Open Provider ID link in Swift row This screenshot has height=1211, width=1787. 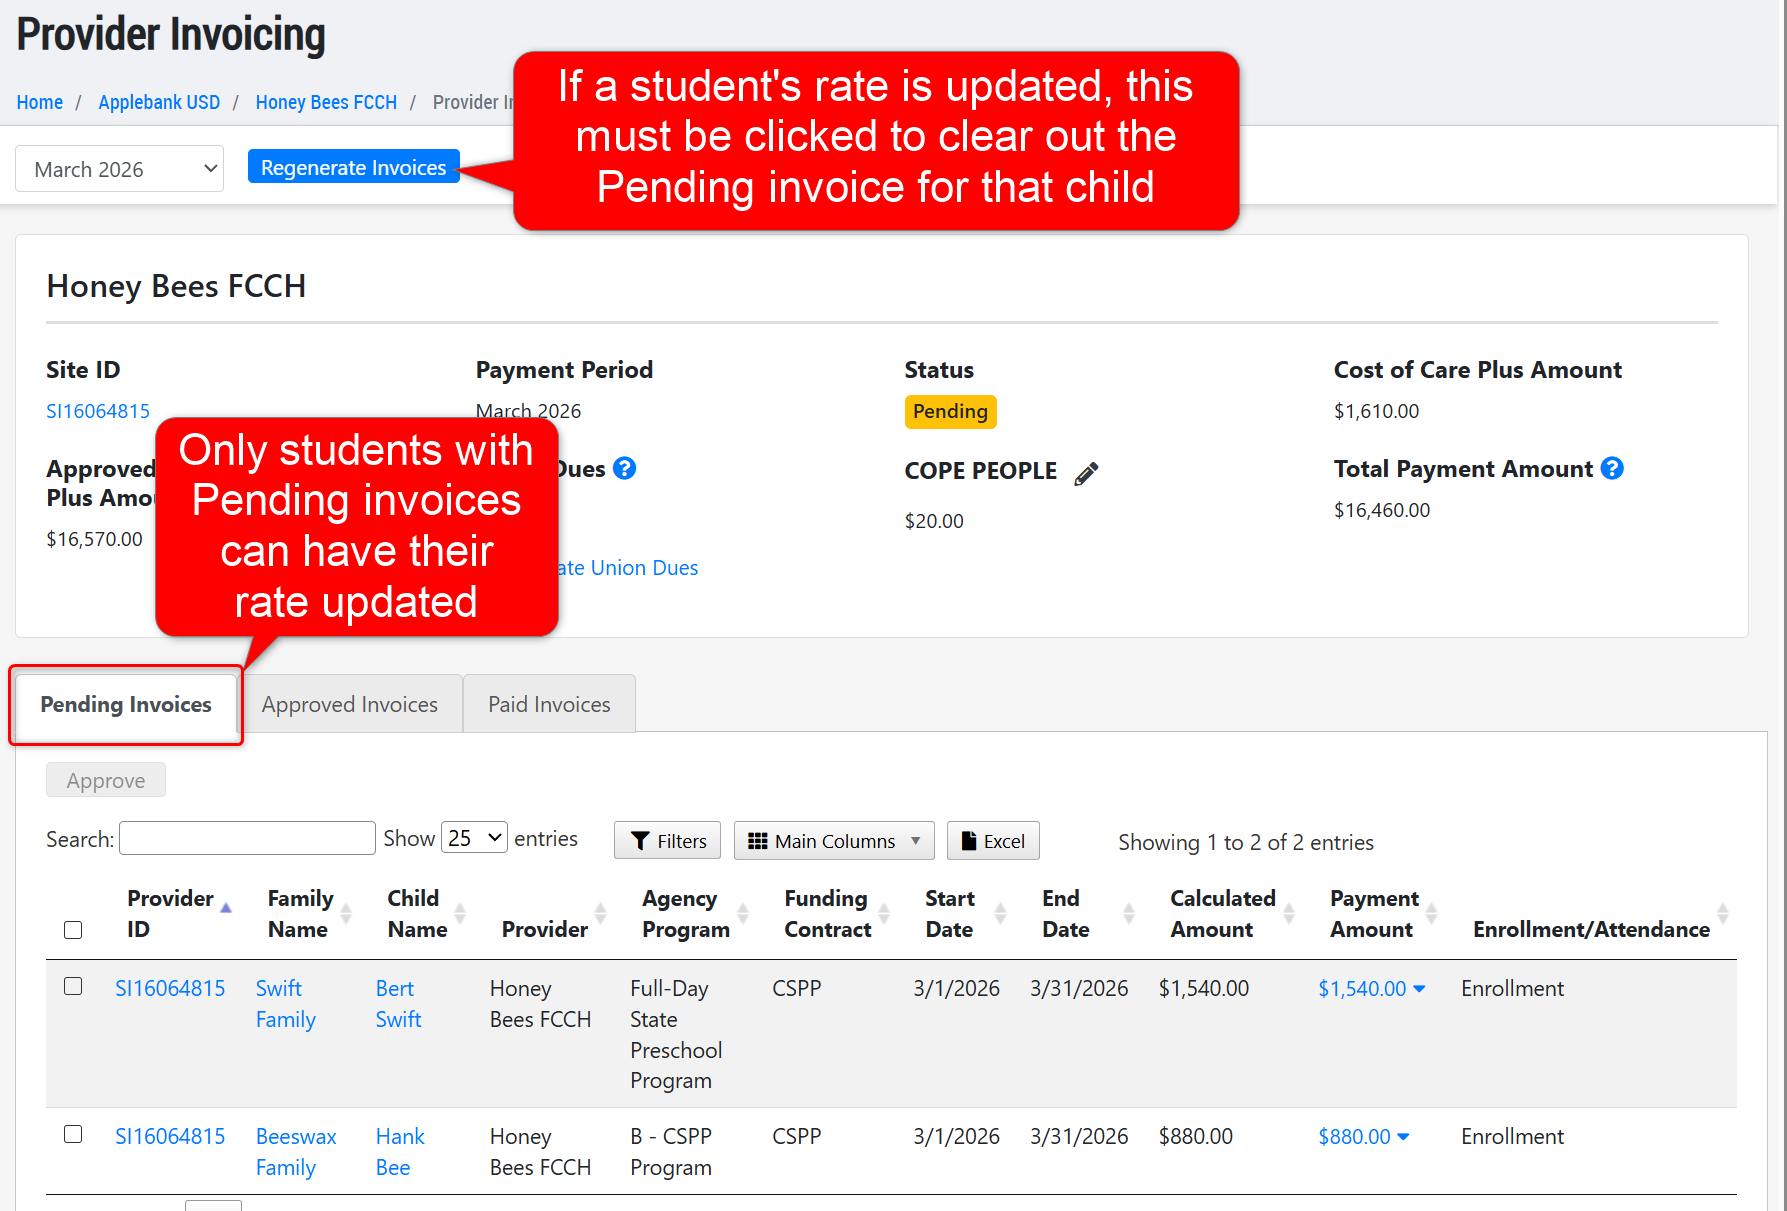[170, 988]
